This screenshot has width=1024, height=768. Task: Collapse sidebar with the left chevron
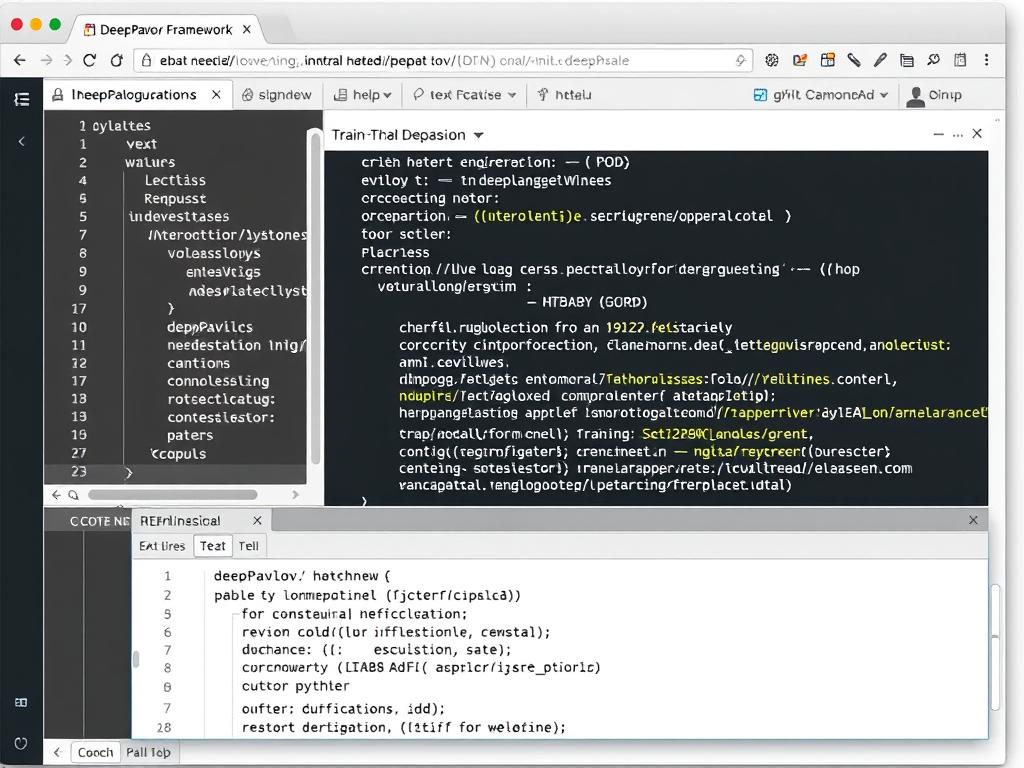pos(22,141)
